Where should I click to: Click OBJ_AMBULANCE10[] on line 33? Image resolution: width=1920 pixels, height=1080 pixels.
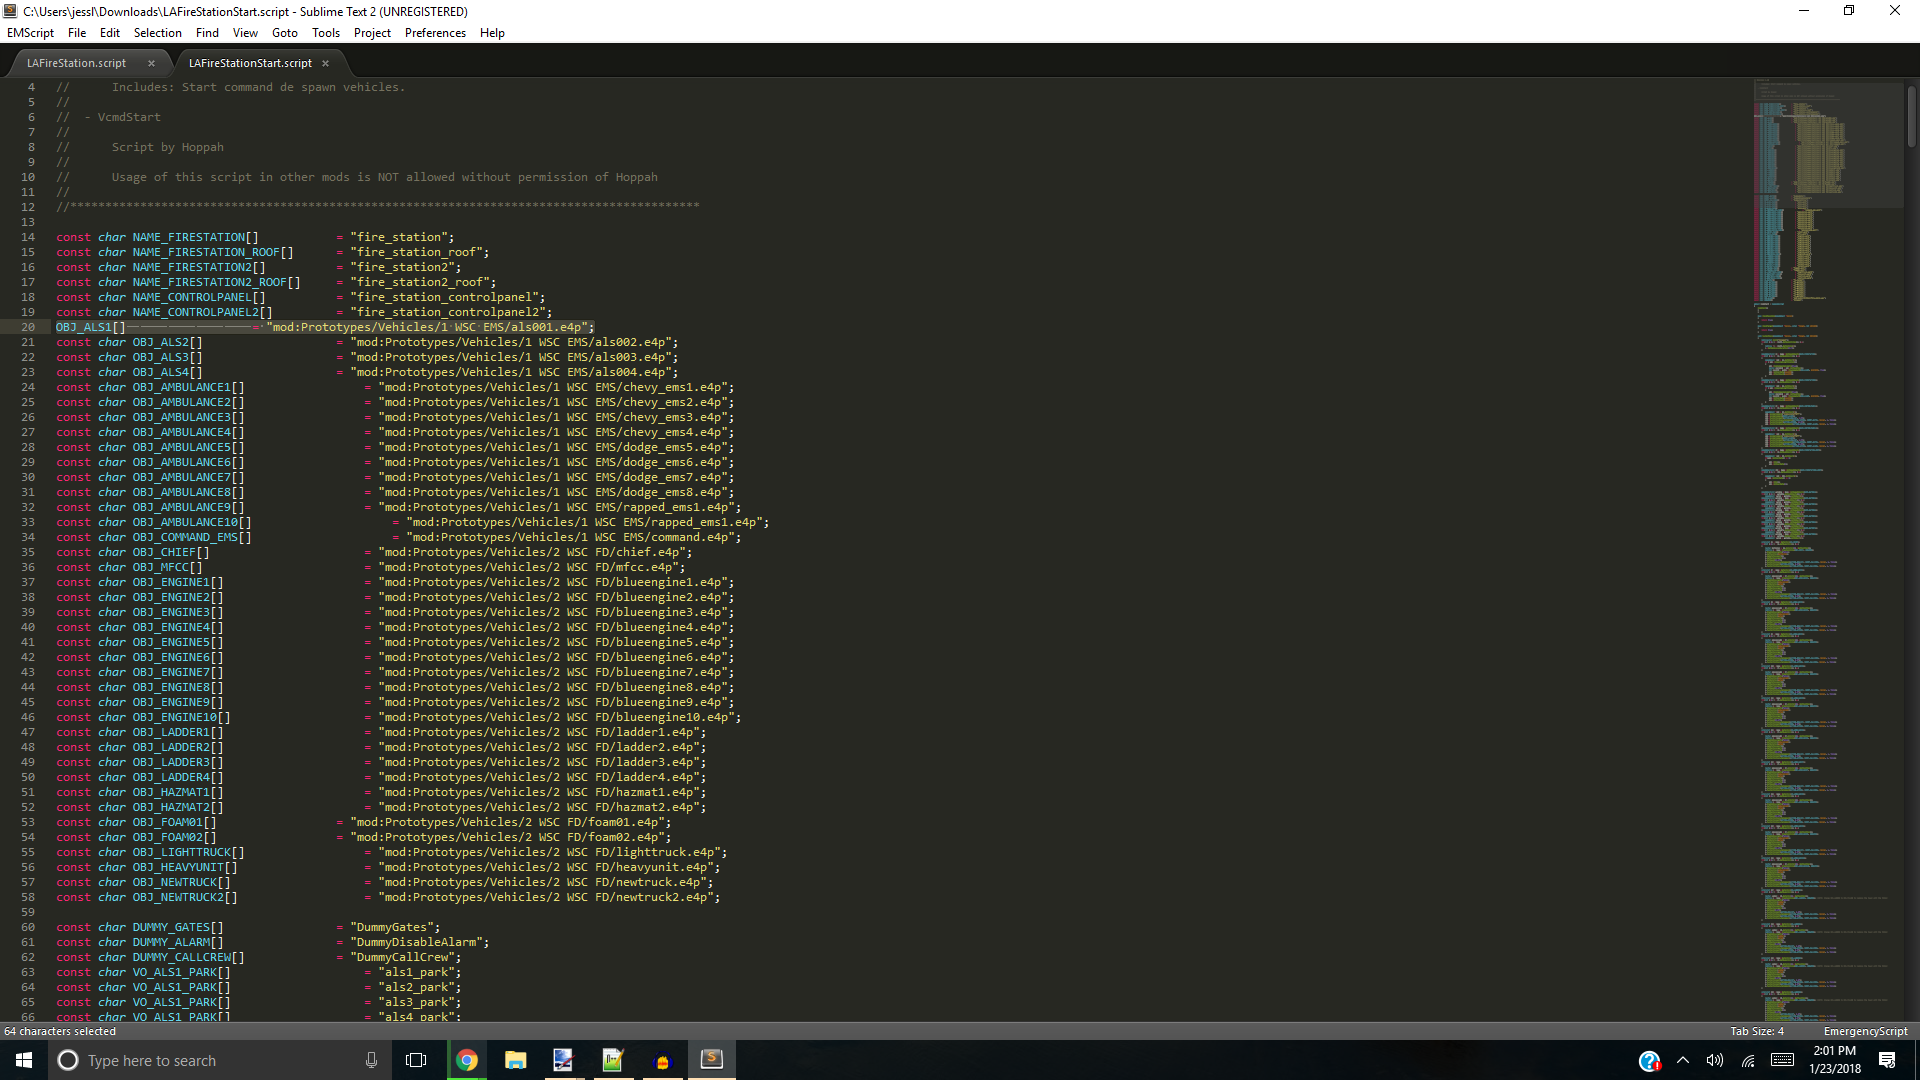pos(192,522)
